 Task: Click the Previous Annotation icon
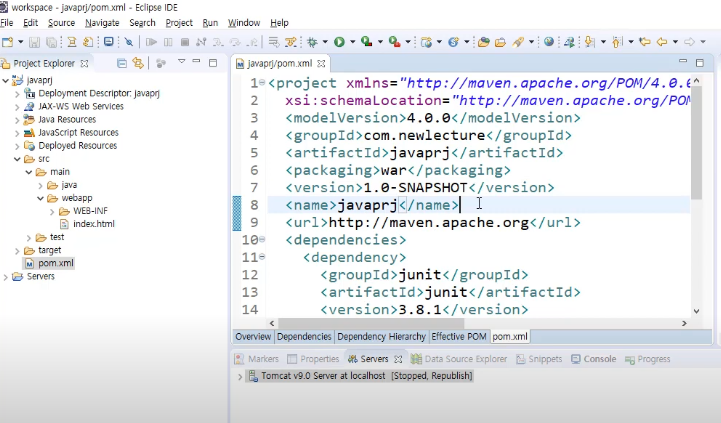click(x=617, y=42)
